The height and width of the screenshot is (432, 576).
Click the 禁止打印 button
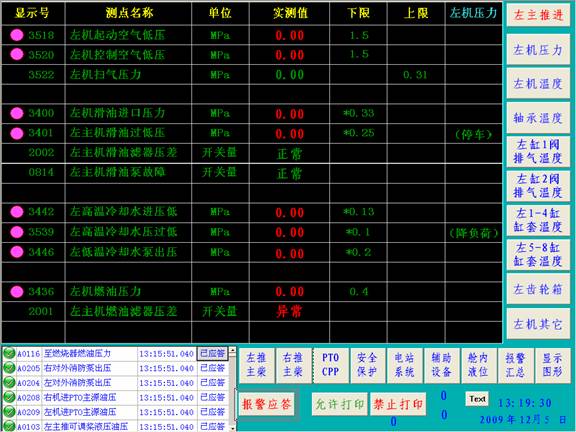pos(398,404)
